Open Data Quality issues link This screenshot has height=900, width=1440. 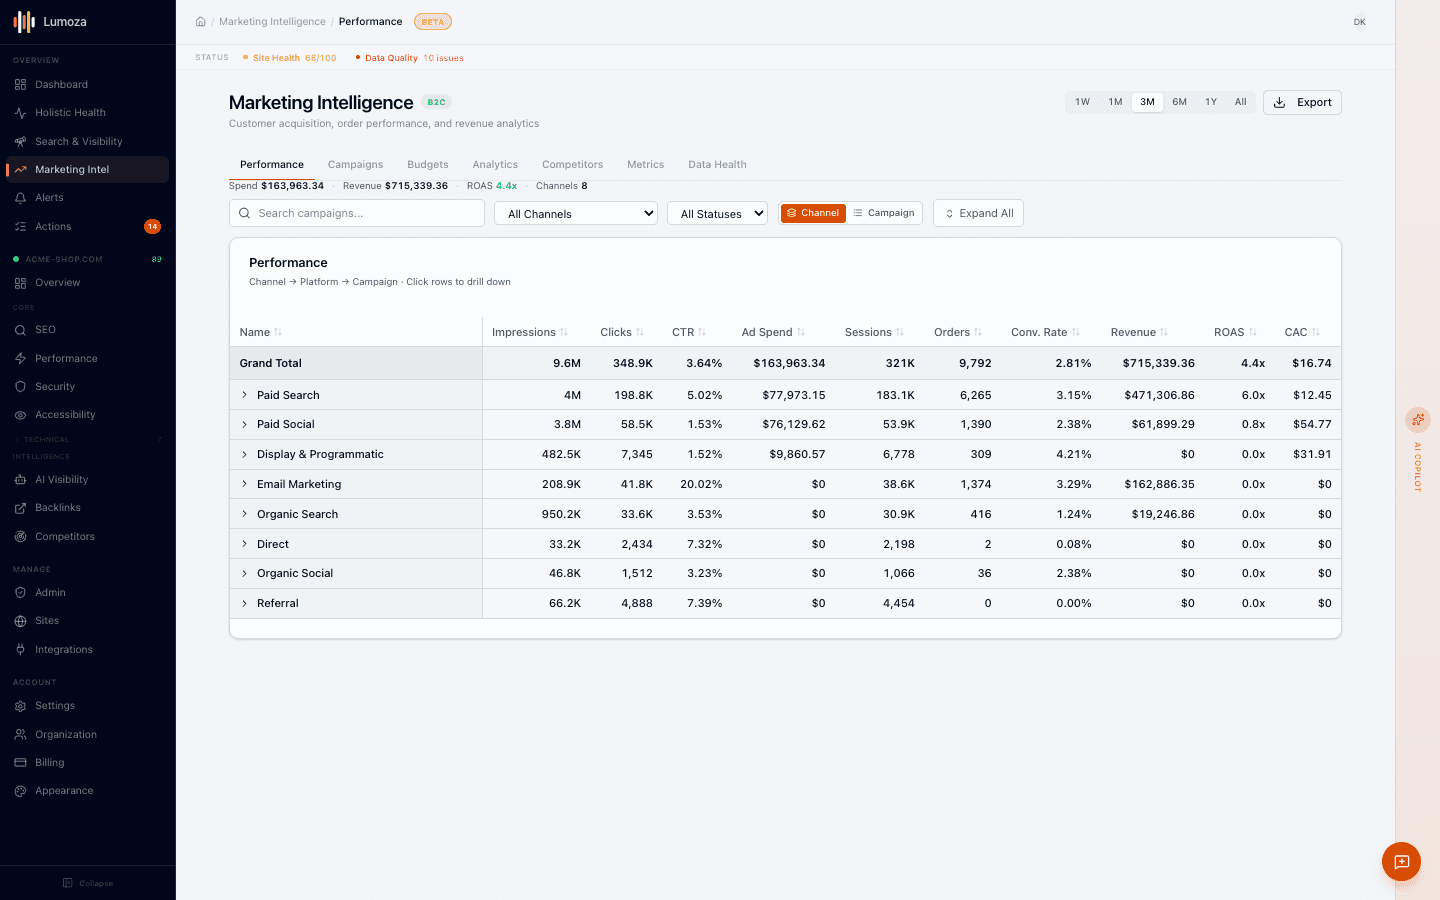410,58
